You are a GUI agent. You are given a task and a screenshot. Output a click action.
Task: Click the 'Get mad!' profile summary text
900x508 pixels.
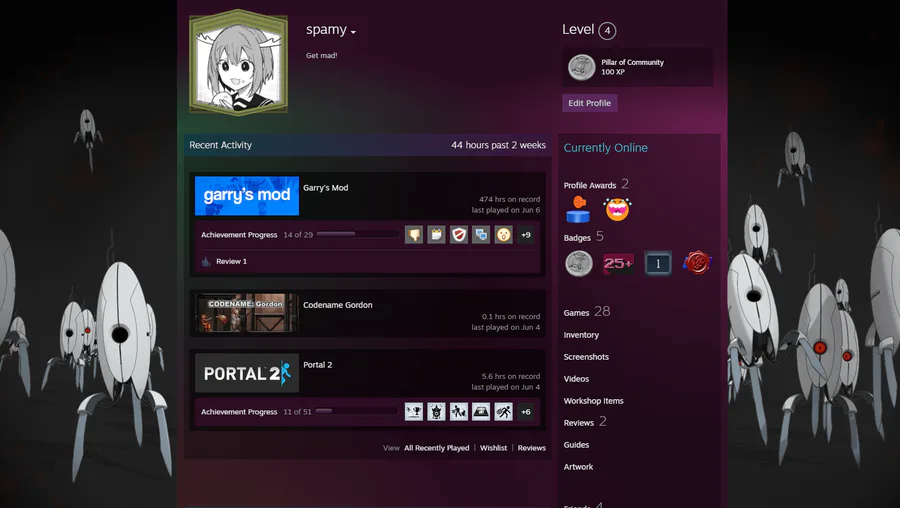(321, 56)
